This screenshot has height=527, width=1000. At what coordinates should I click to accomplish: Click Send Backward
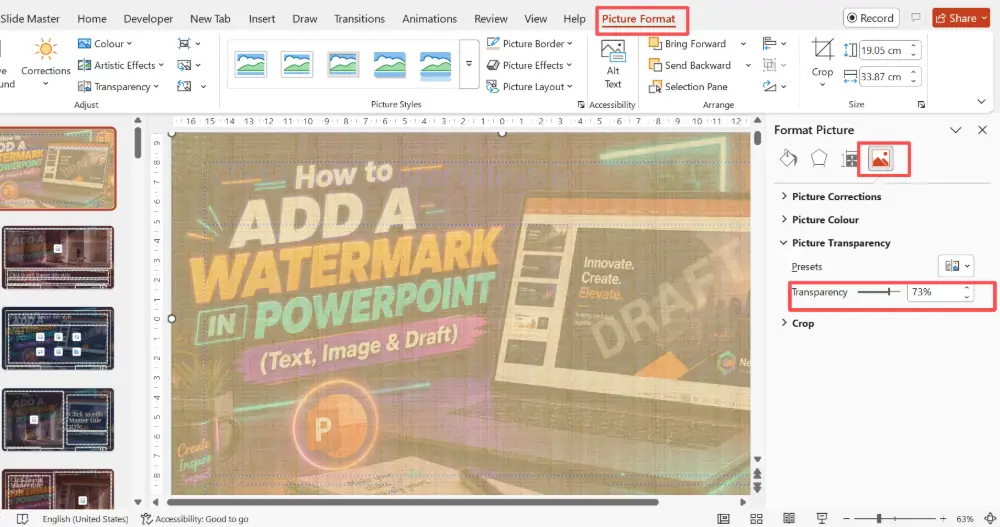(690, 65)
